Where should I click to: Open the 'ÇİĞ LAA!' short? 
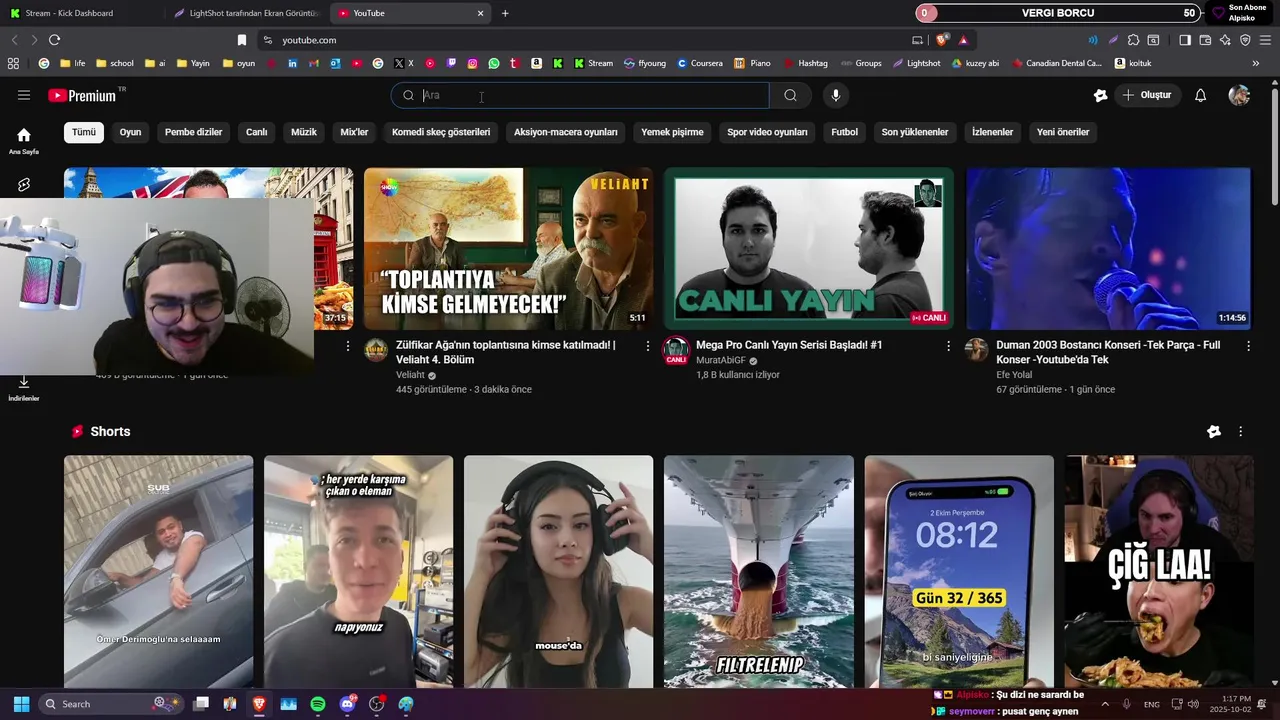click(x=1159, y=572)
